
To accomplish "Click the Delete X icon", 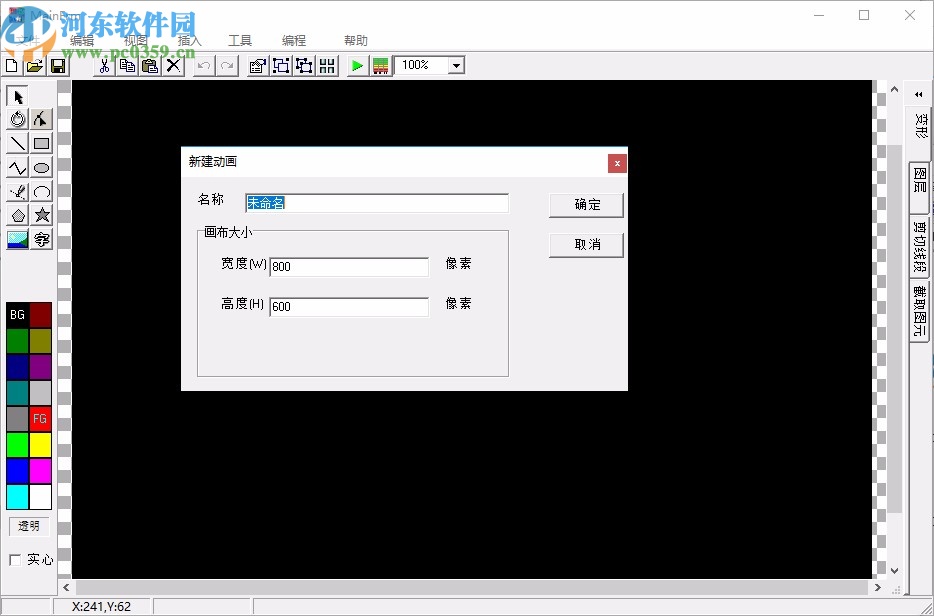I will (173, 66).
